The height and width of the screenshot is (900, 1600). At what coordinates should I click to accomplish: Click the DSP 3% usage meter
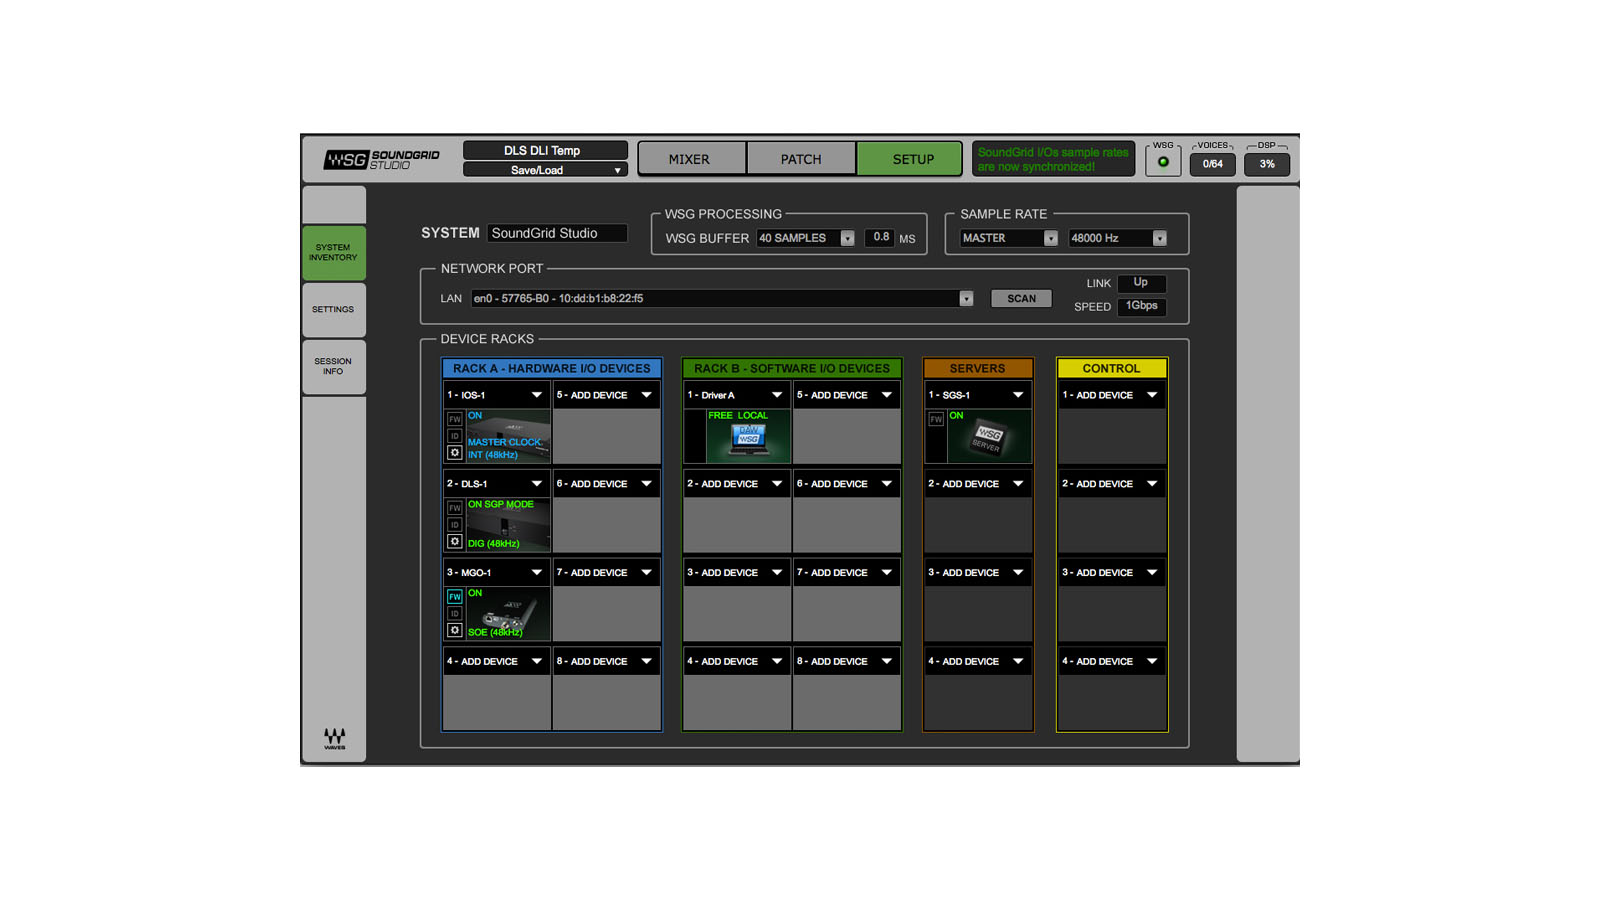(1267, 164)
